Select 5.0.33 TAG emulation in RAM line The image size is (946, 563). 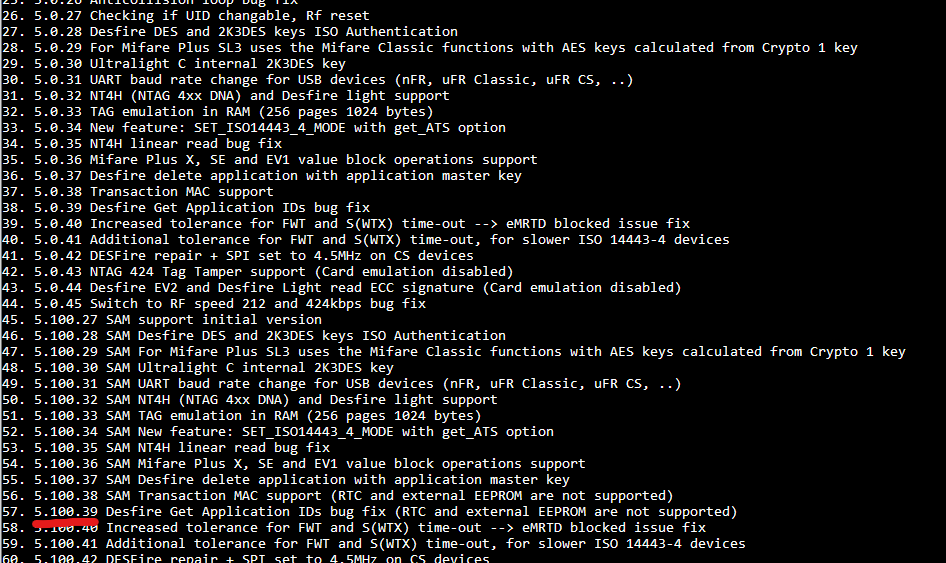tap(218, 112)
